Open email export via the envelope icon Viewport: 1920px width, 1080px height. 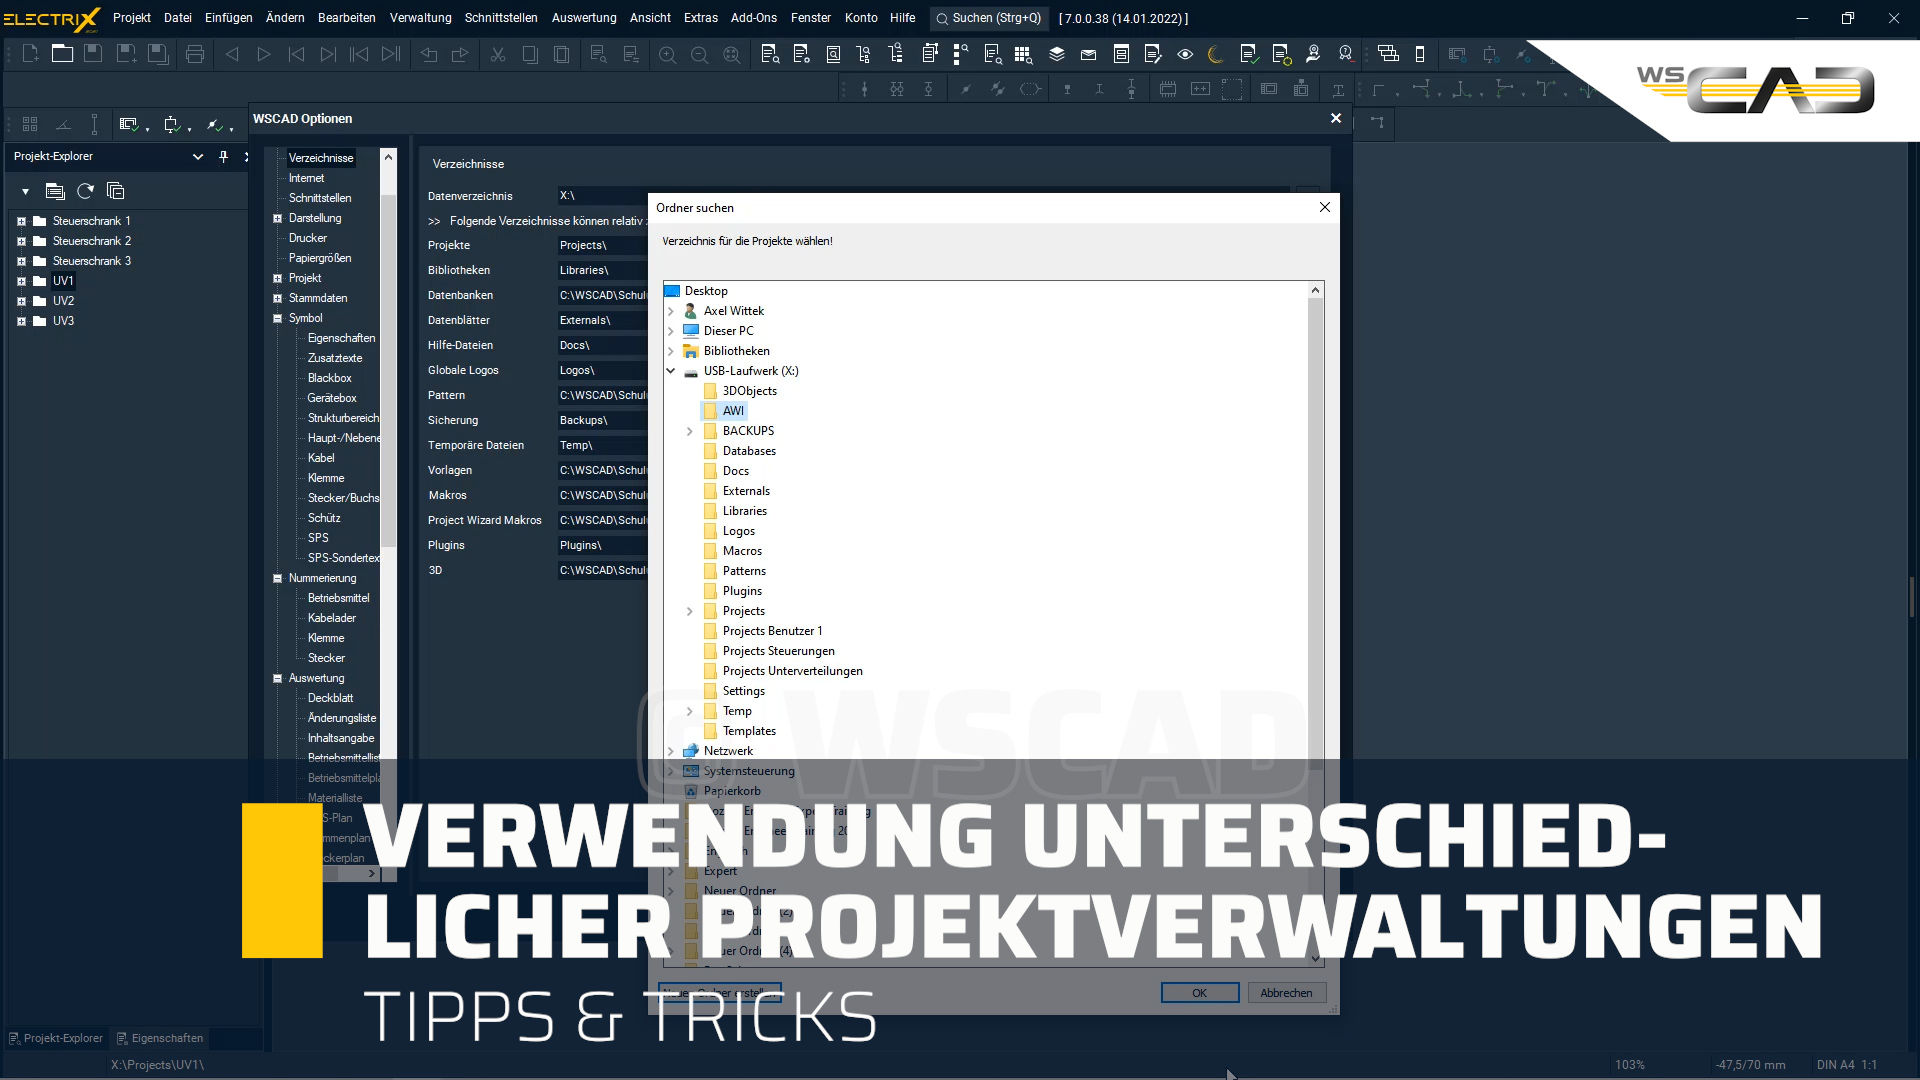(x=1089, y=55)
